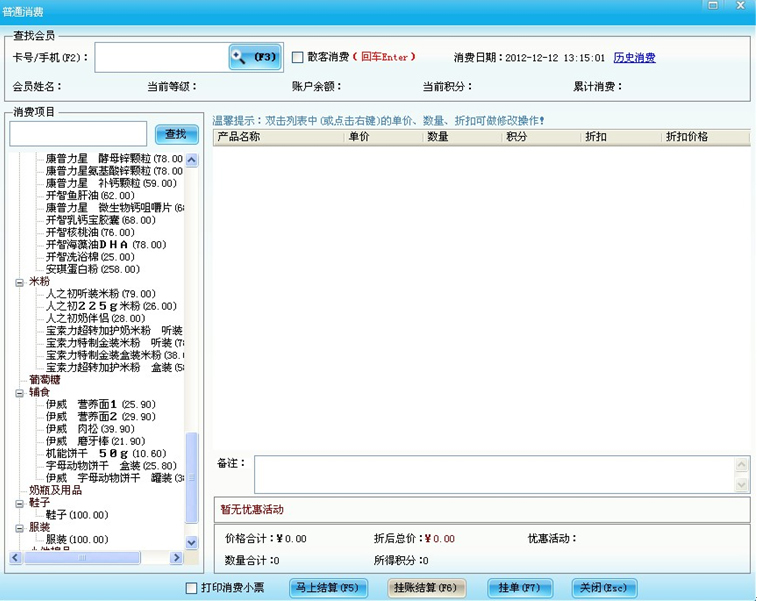
Task: Select 开智乳钙宝胶囊 (68.00)
Action: point(100,220)
